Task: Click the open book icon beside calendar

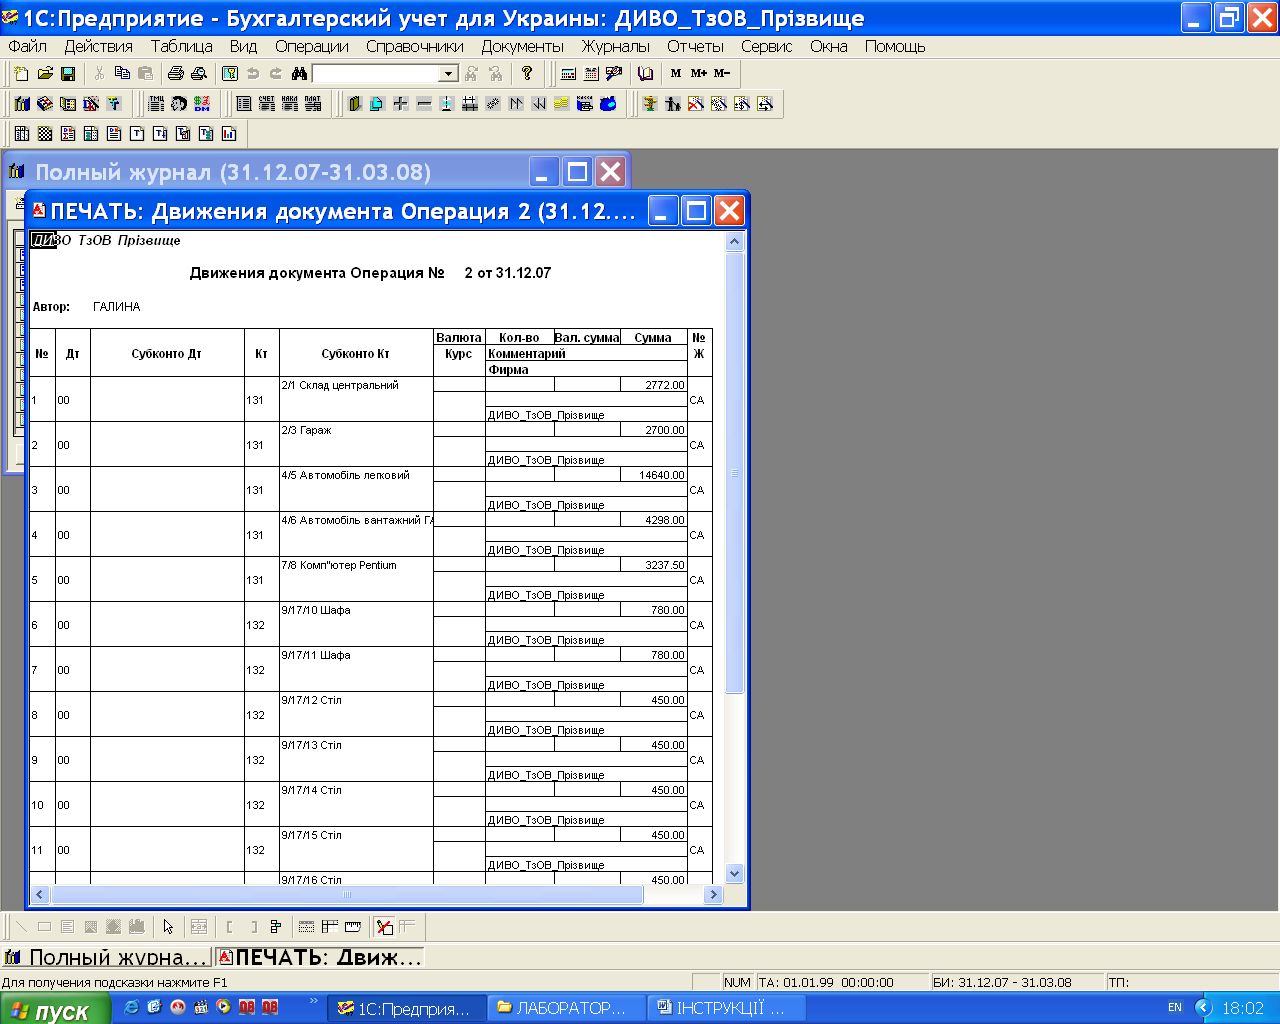Action: point(645,73)
